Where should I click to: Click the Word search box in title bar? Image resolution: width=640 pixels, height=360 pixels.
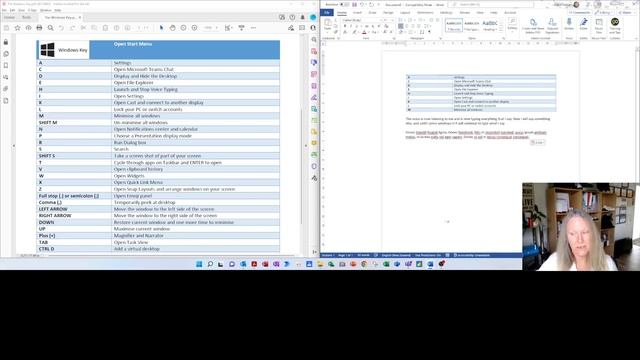tap(491, 4)
